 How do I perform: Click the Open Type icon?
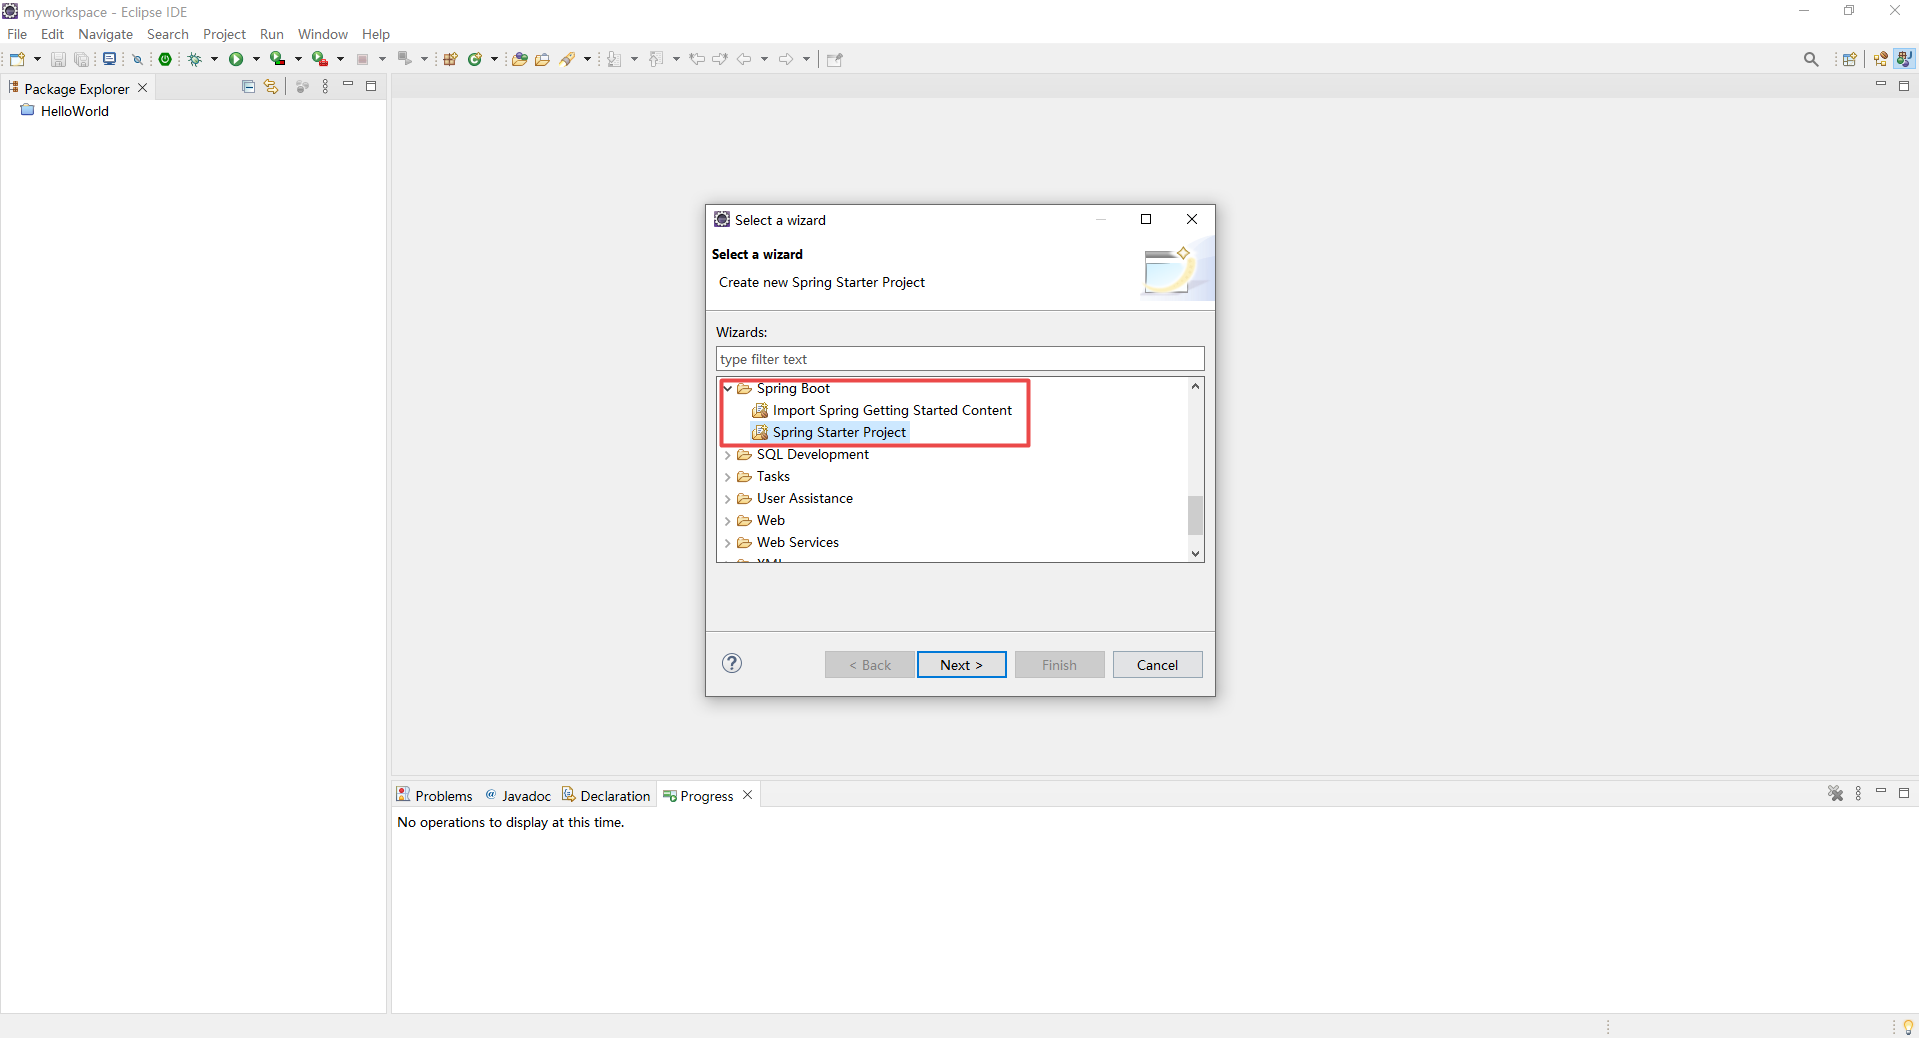pyautogui.click(x=519, y=59)
